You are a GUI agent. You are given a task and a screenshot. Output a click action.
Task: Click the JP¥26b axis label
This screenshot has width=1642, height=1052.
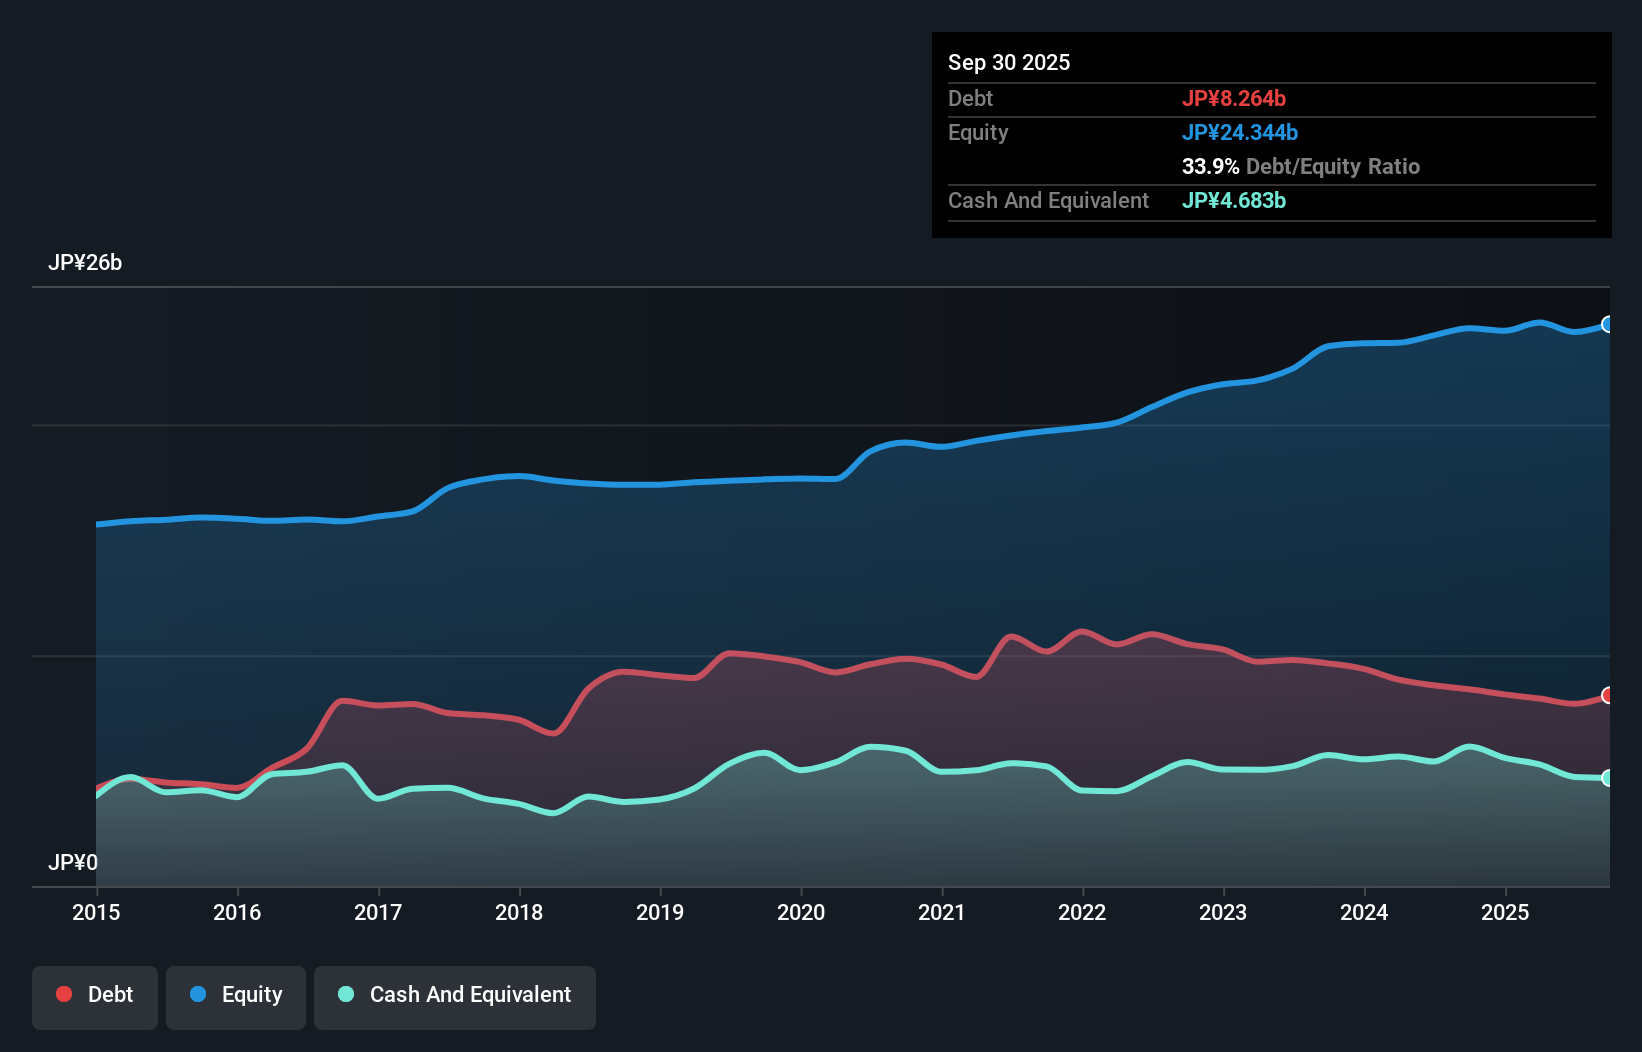[x=86, y=264]
